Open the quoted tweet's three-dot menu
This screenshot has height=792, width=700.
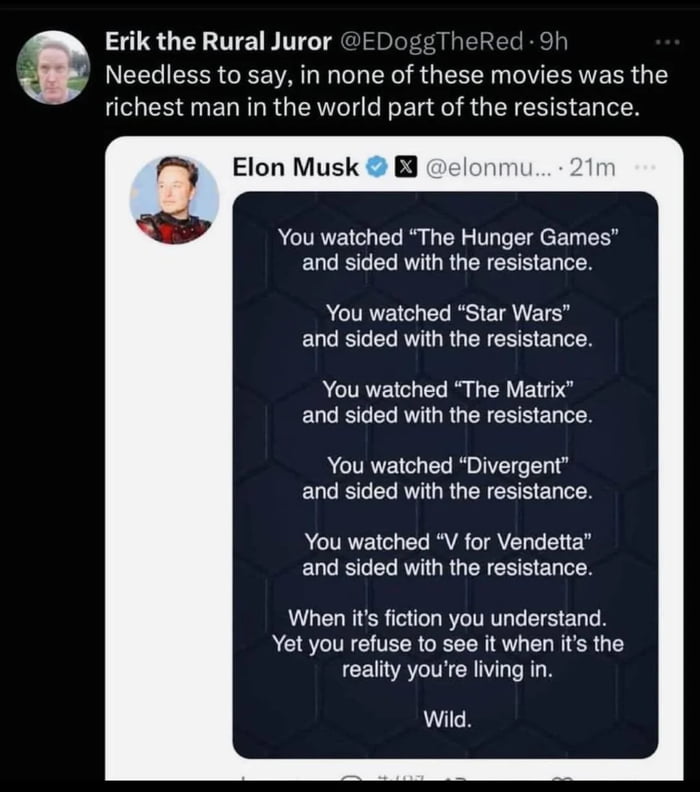pyautogui.click(x=647, y=168)
